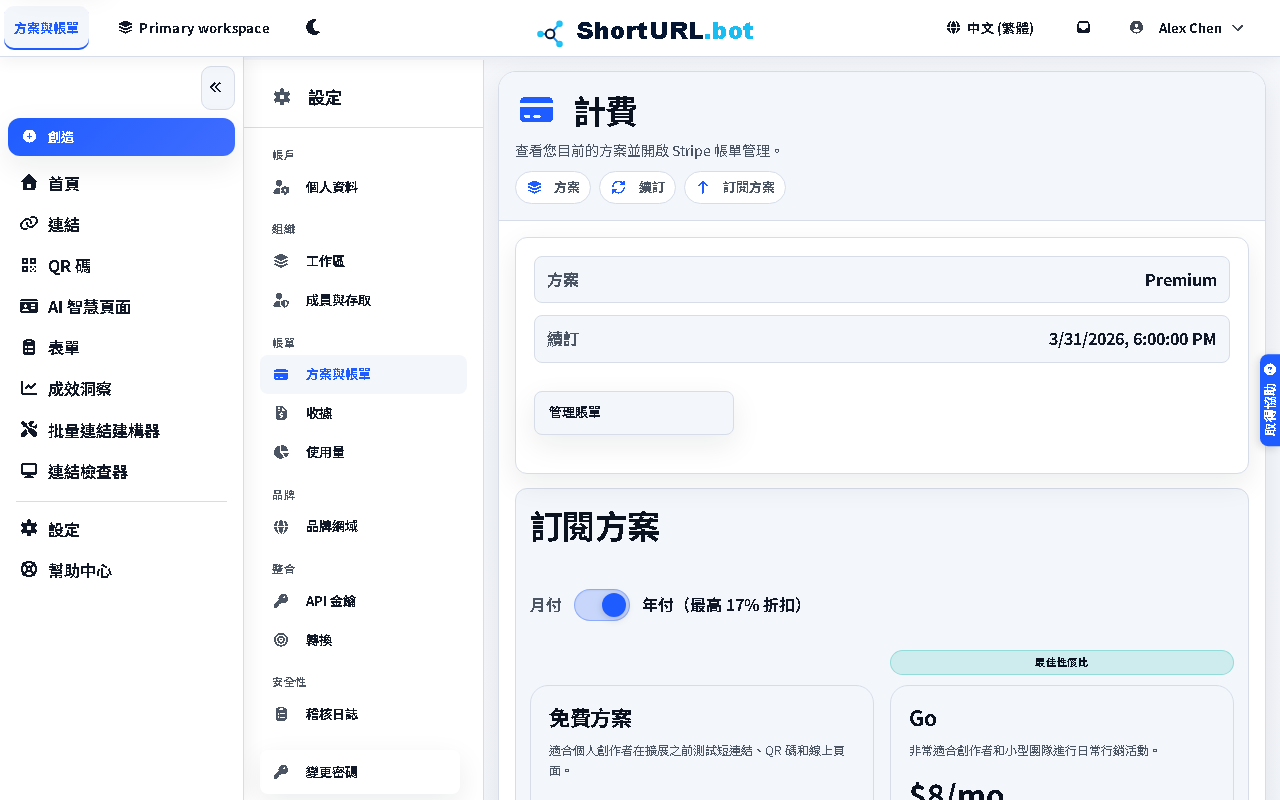Click the 免費方案 plan card title
The height and width of the screenshot is (800, 1280).
pyautogui.click(x=590, y=718)
